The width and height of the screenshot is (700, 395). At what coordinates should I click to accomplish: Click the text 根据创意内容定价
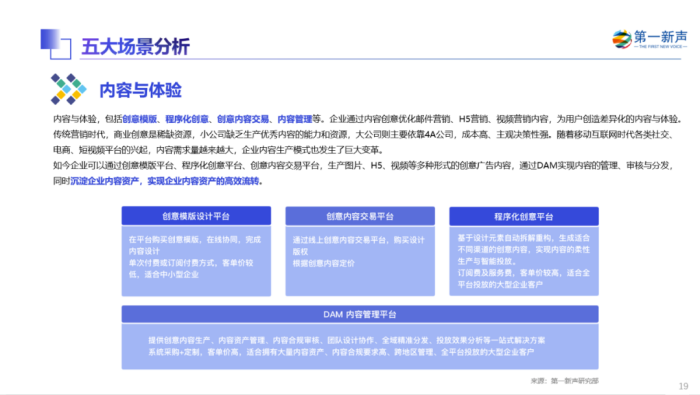point(324,263)
